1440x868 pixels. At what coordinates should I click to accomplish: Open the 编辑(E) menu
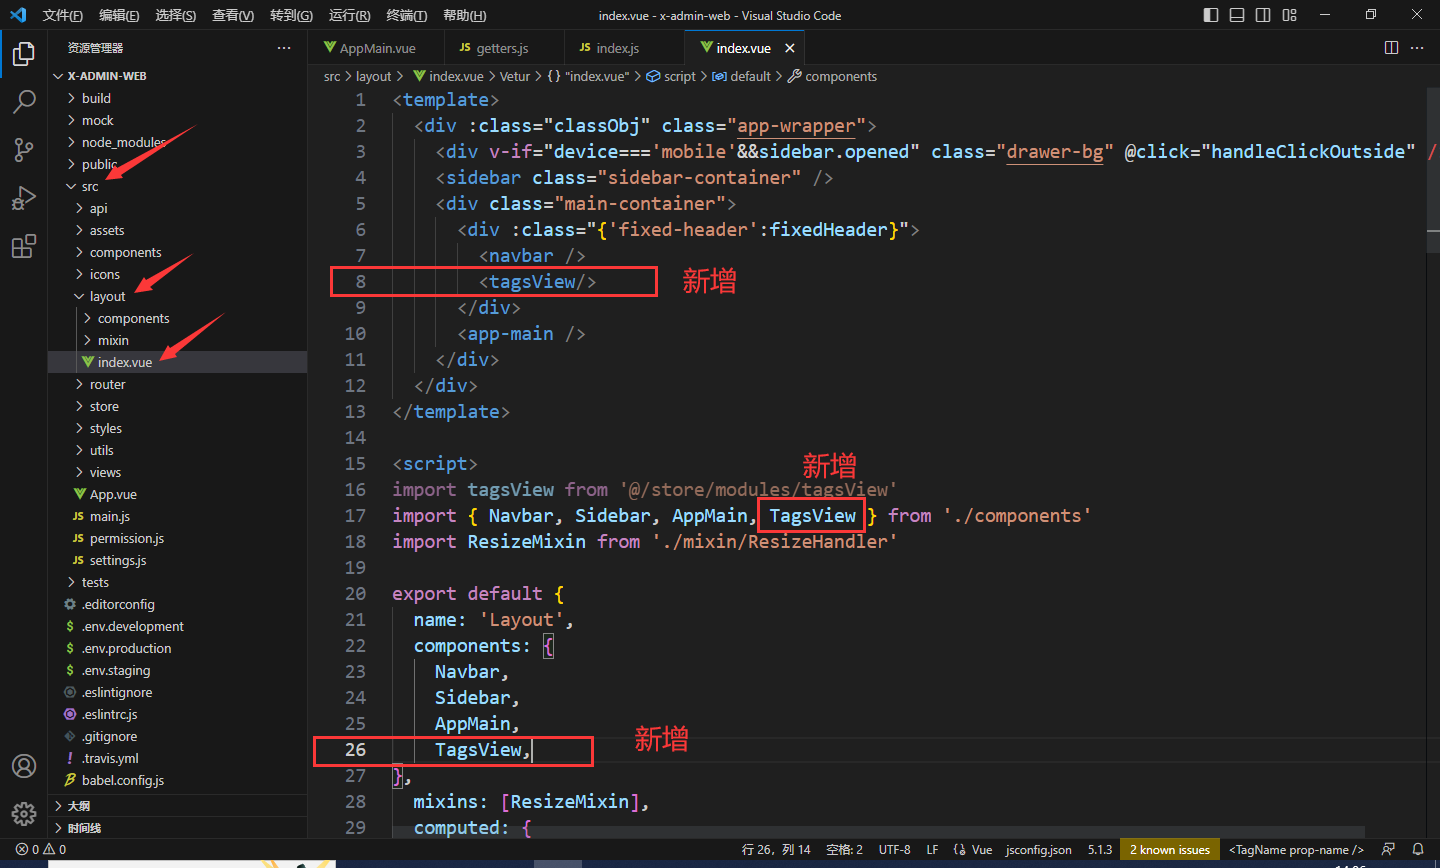click(x=119, y=15)
